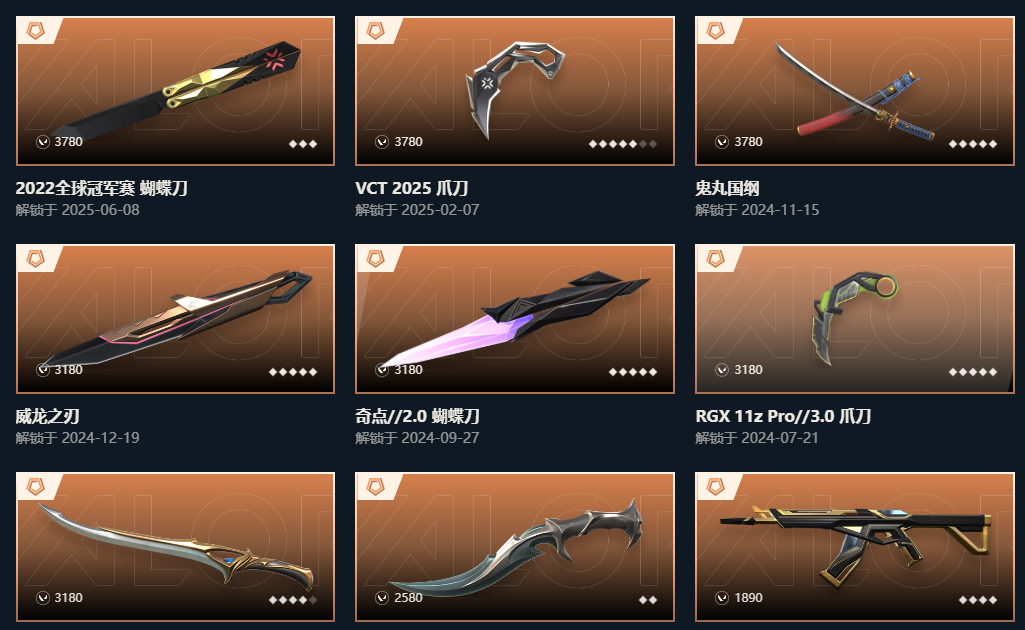The width and height of the screenshot is (1025, 630).
Task: Click the corner badge icon on 威龙之刃 card
Action: (x=35, y=259)
